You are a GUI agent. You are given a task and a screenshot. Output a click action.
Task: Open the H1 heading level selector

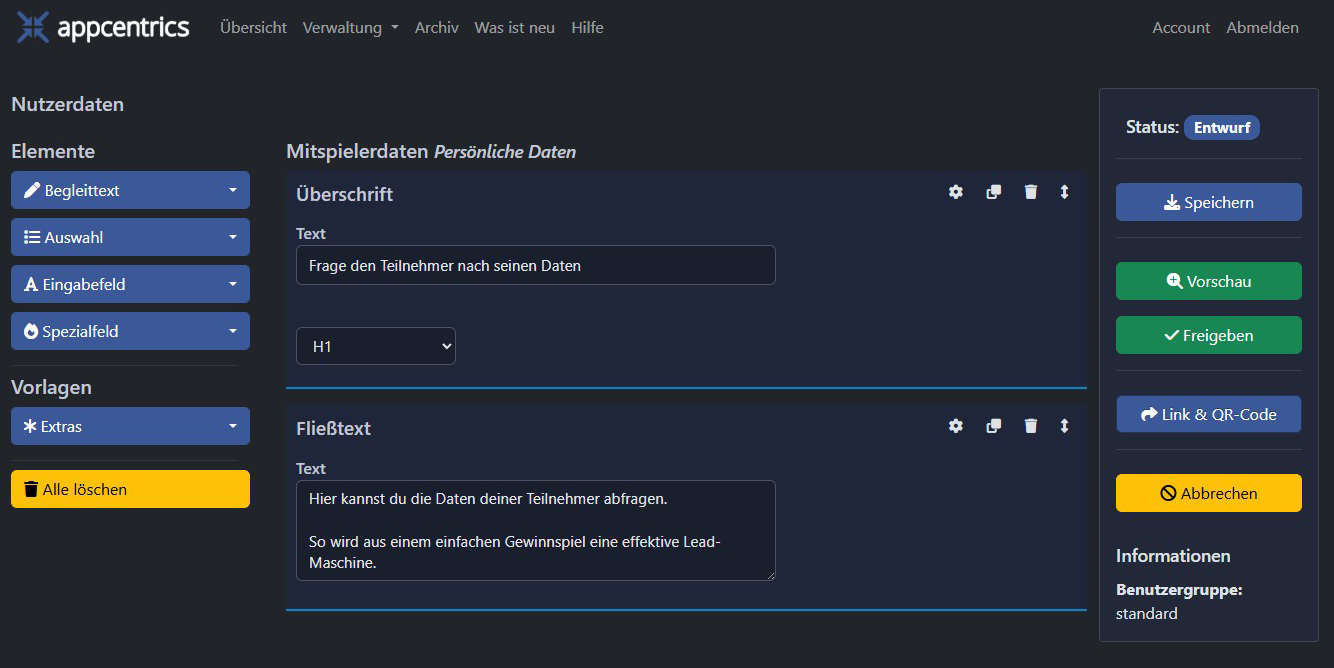(376, 346)
